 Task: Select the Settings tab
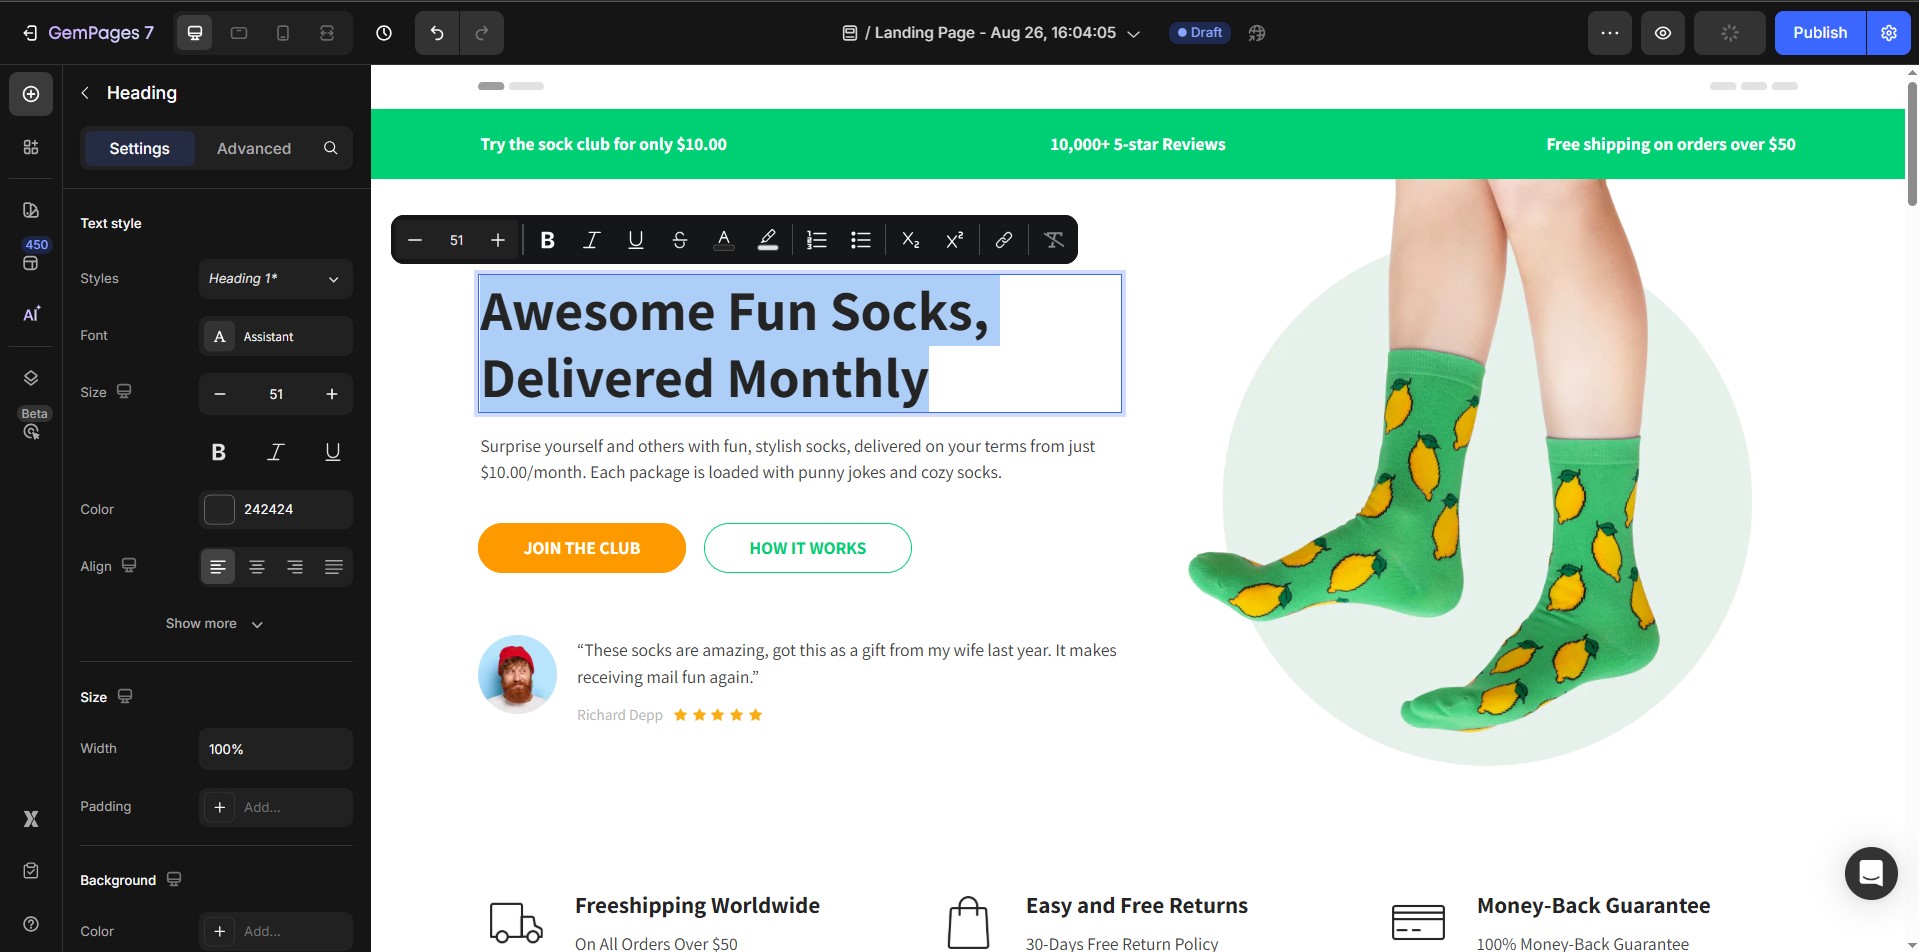tap(139, 148)
